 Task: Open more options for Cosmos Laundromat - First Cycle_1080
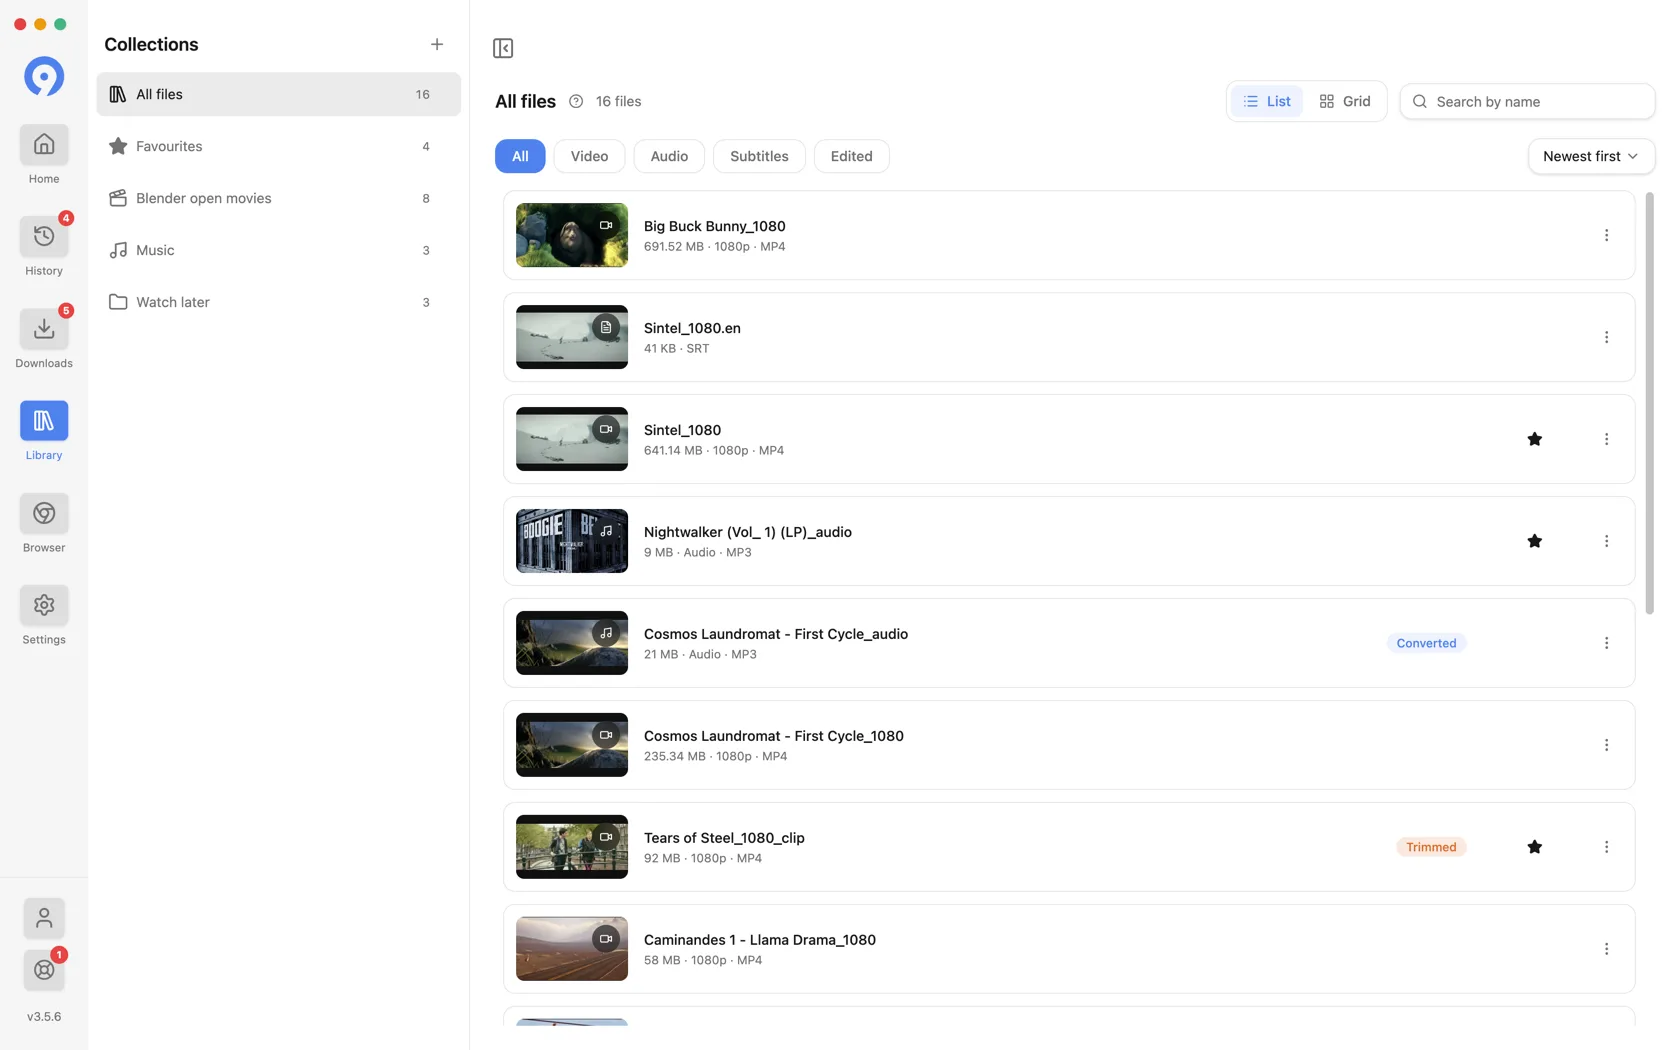[x=1606, y=745]
